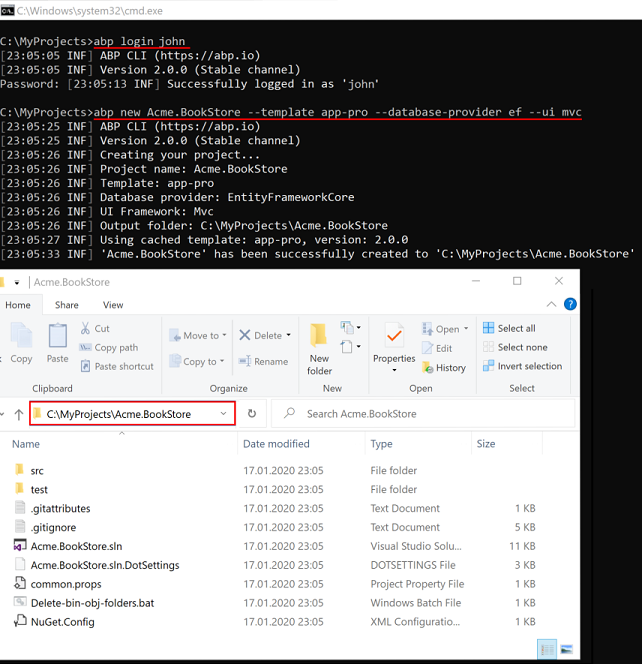Click Paste shortcut in ribbon
Screen dimensions: 642x664
click(117, 366)
